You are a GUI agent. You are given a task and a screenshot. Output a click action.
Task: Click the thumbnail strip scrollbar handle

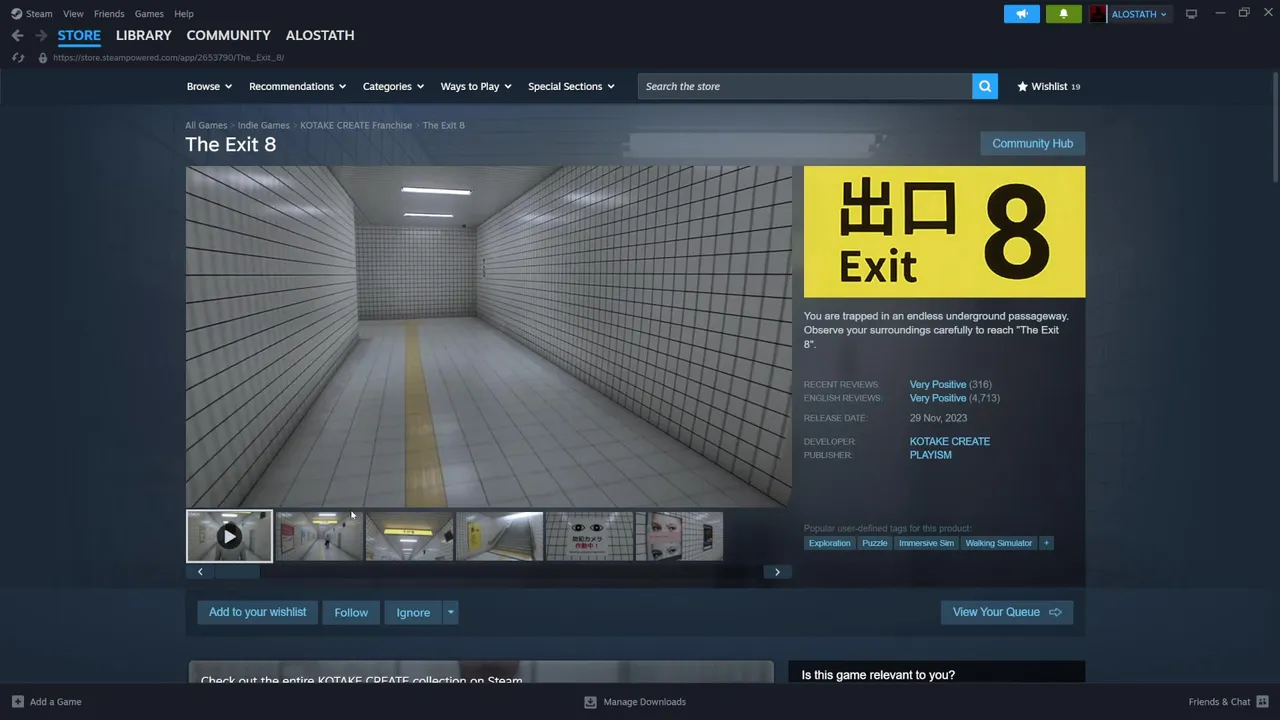(237, 572)
